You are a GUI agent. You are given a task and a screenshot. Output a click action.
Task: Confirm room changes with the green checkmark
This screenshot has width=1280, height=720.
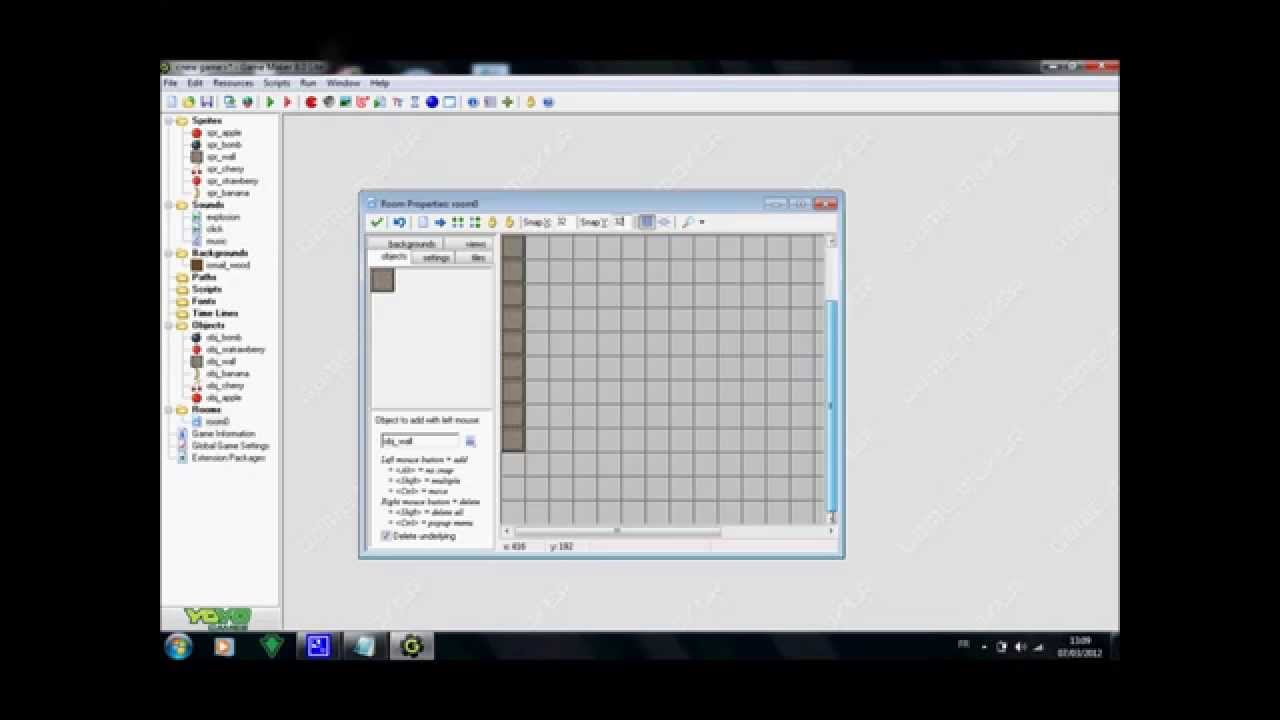pos(376,222)
